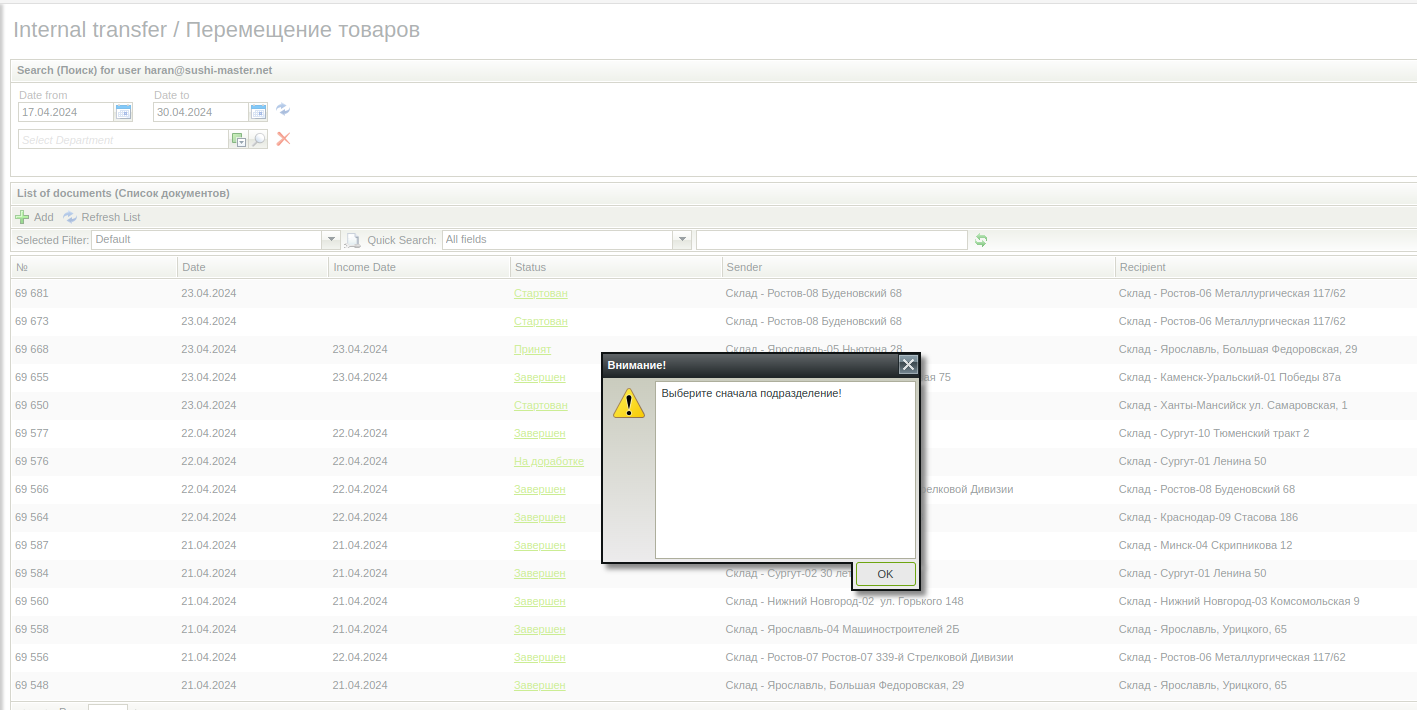
Task: Sort by the Date column header
Action: 253,267
